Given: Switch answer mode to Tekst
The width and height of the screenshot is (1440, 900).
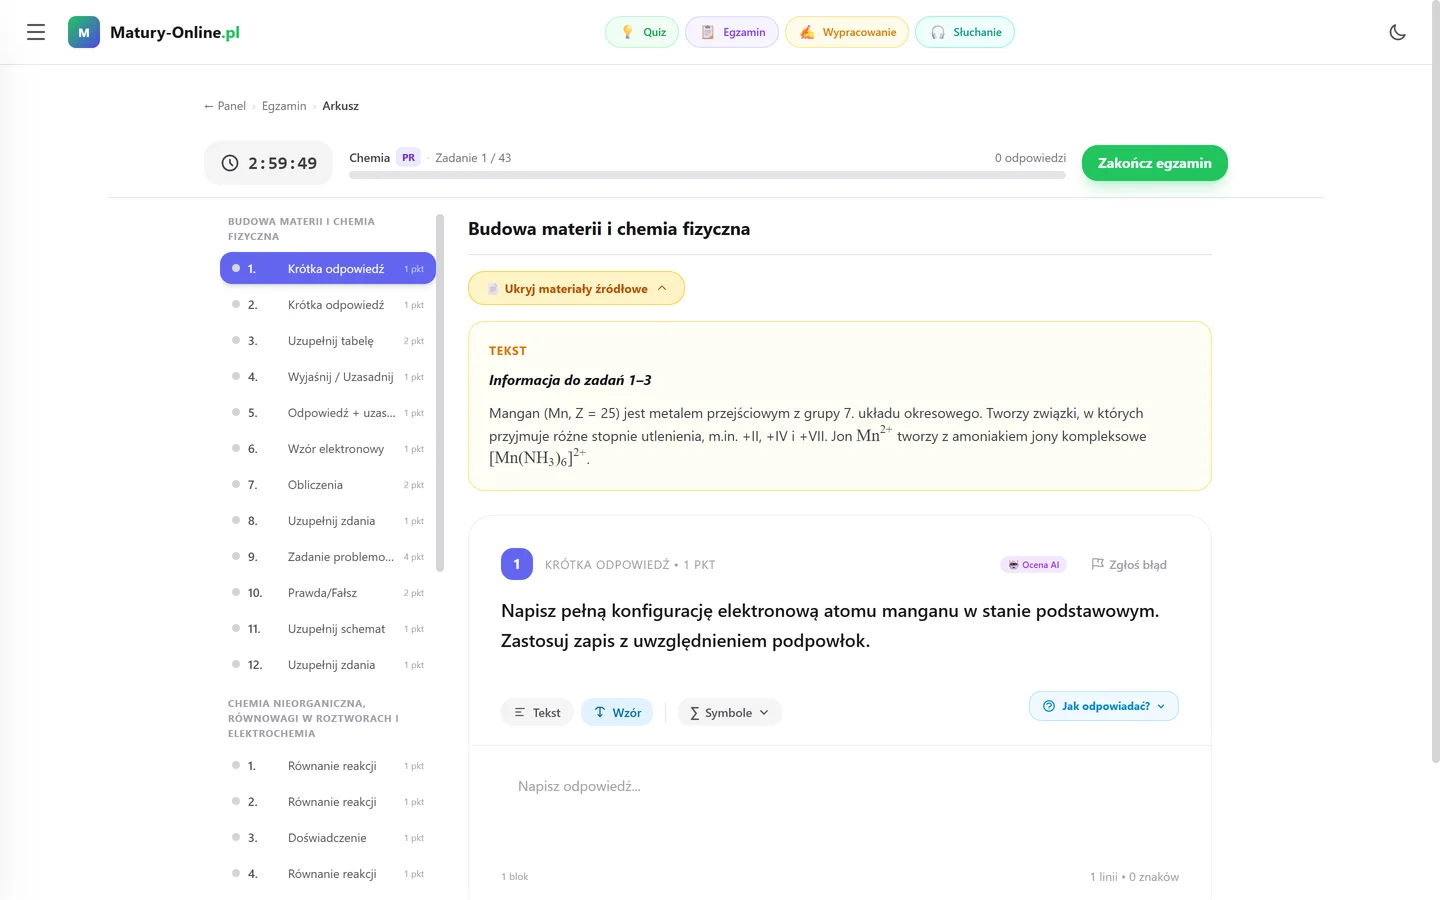Looking at the screenshot, I should pos(537,712).
